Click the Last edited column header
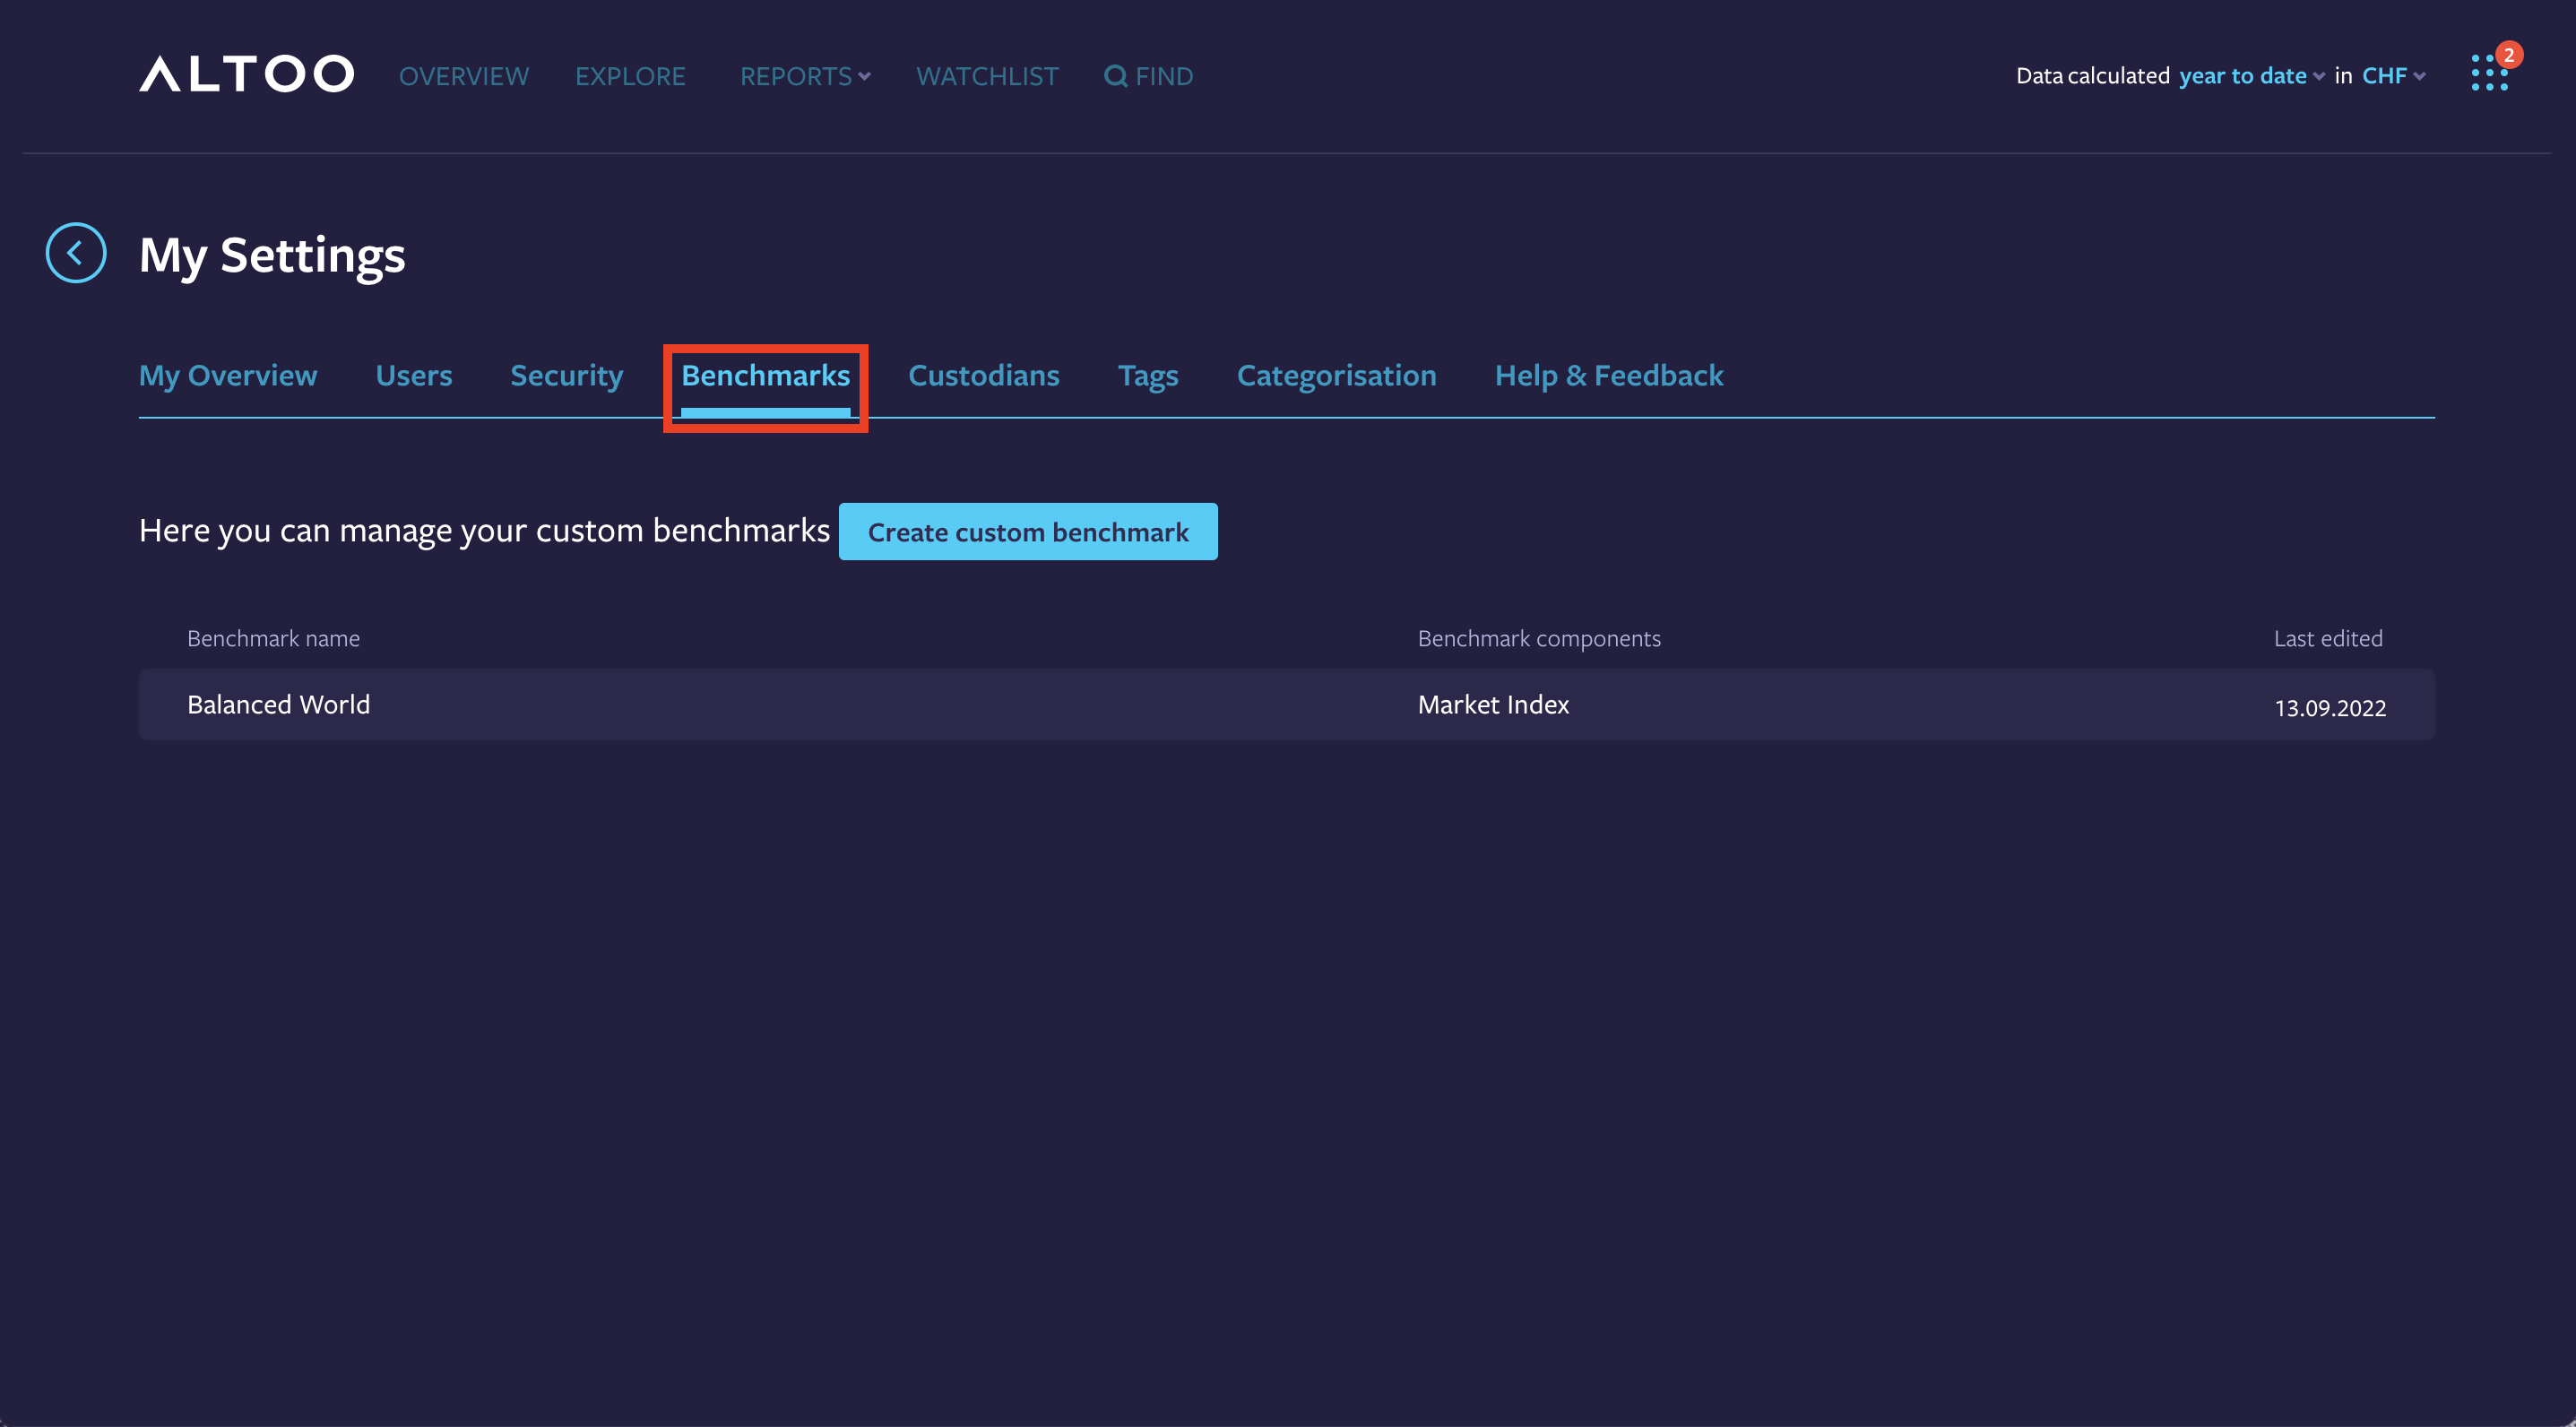The image size is (2576, 1427). [2328, 638]
